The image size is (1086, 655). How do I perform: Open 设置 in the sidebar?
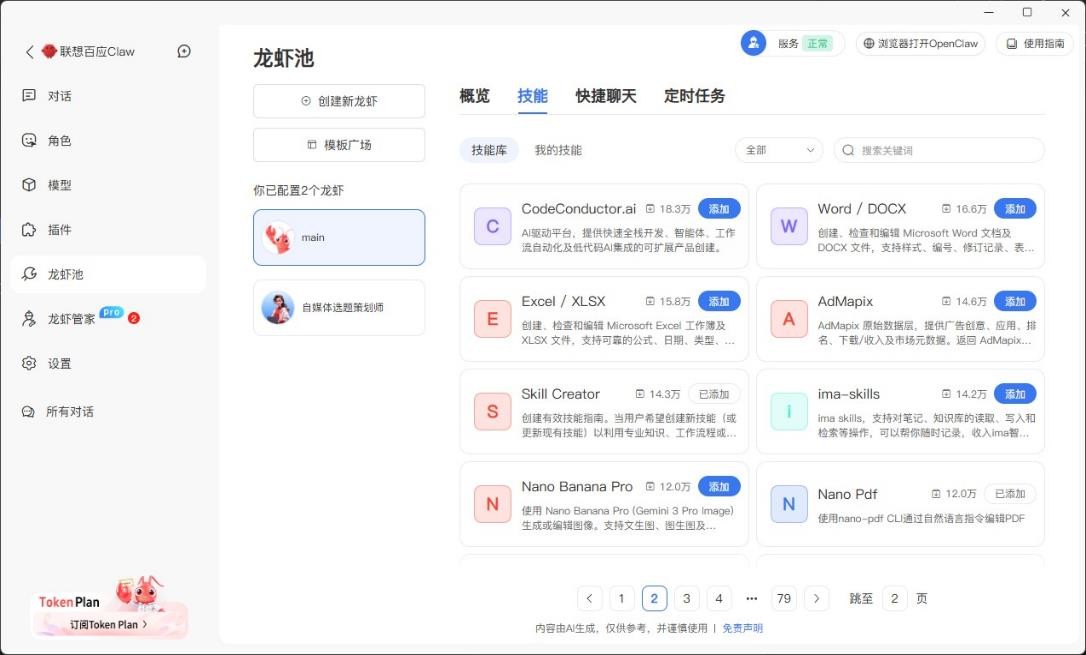point(108,363)
